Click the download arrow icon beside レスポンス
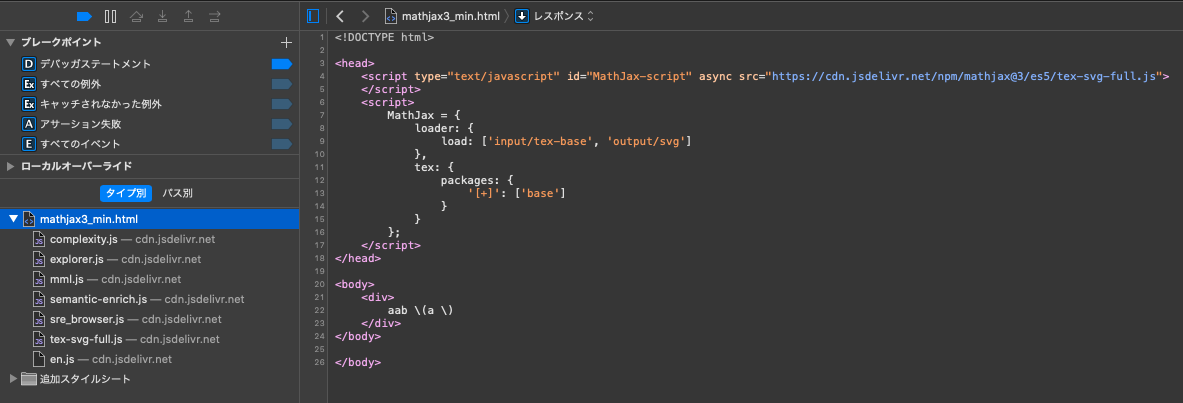The image size is (1183, 403). coord(521,16)
